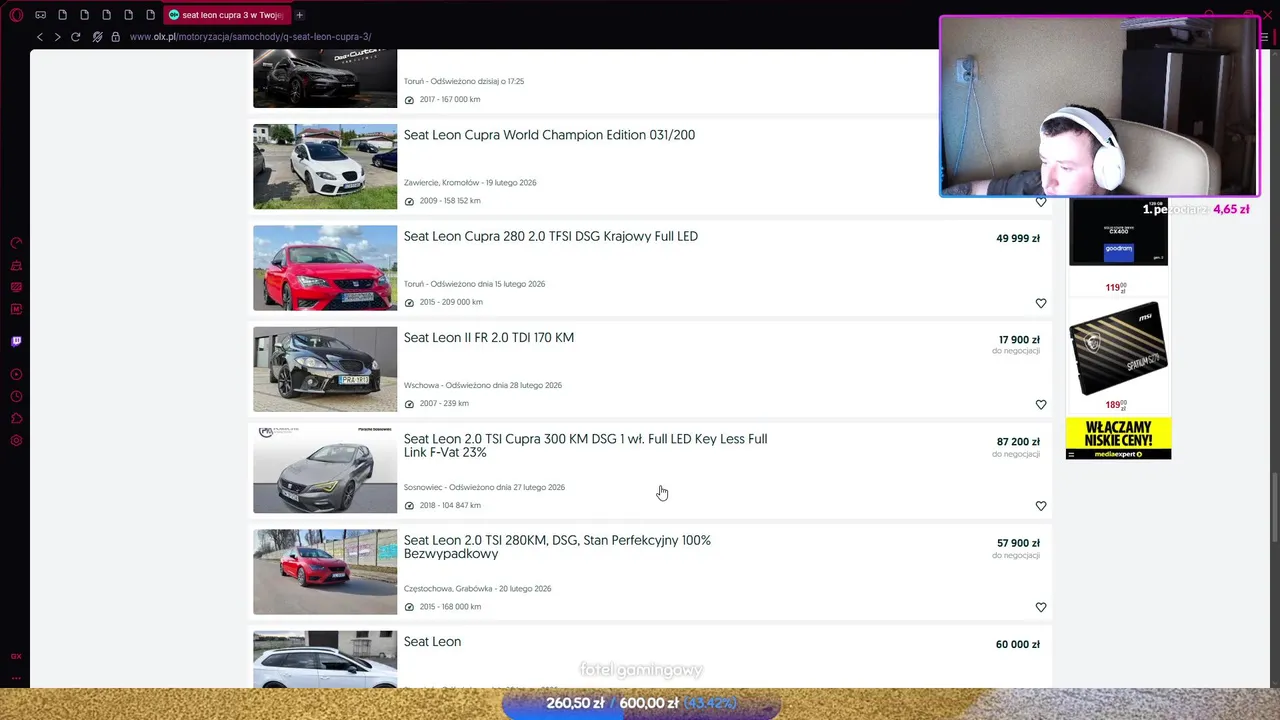Go back using the browser back arrow
This screenshot has height=720, width=1280.
[40, 37]
